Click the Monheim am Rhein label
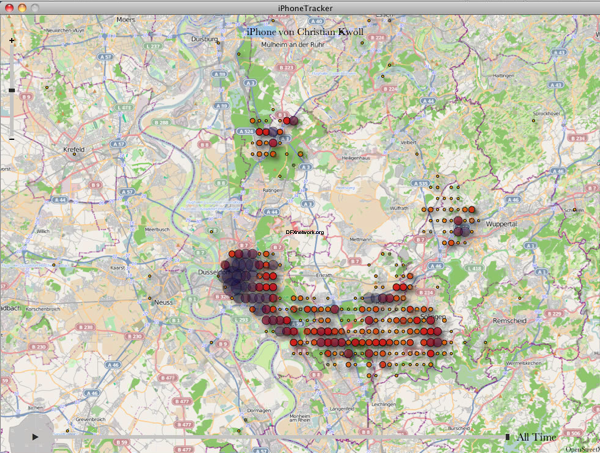600x453 pixels. point(300,418)
